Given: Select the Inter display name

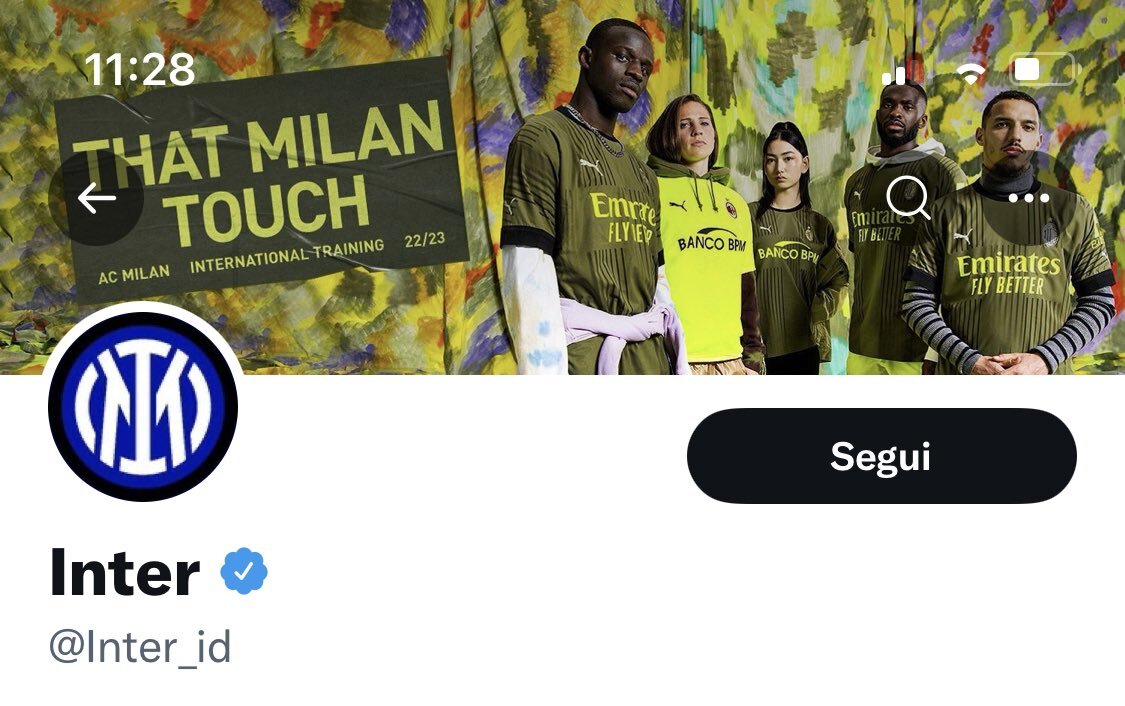Looking at the screenshot, I should 125,572.
